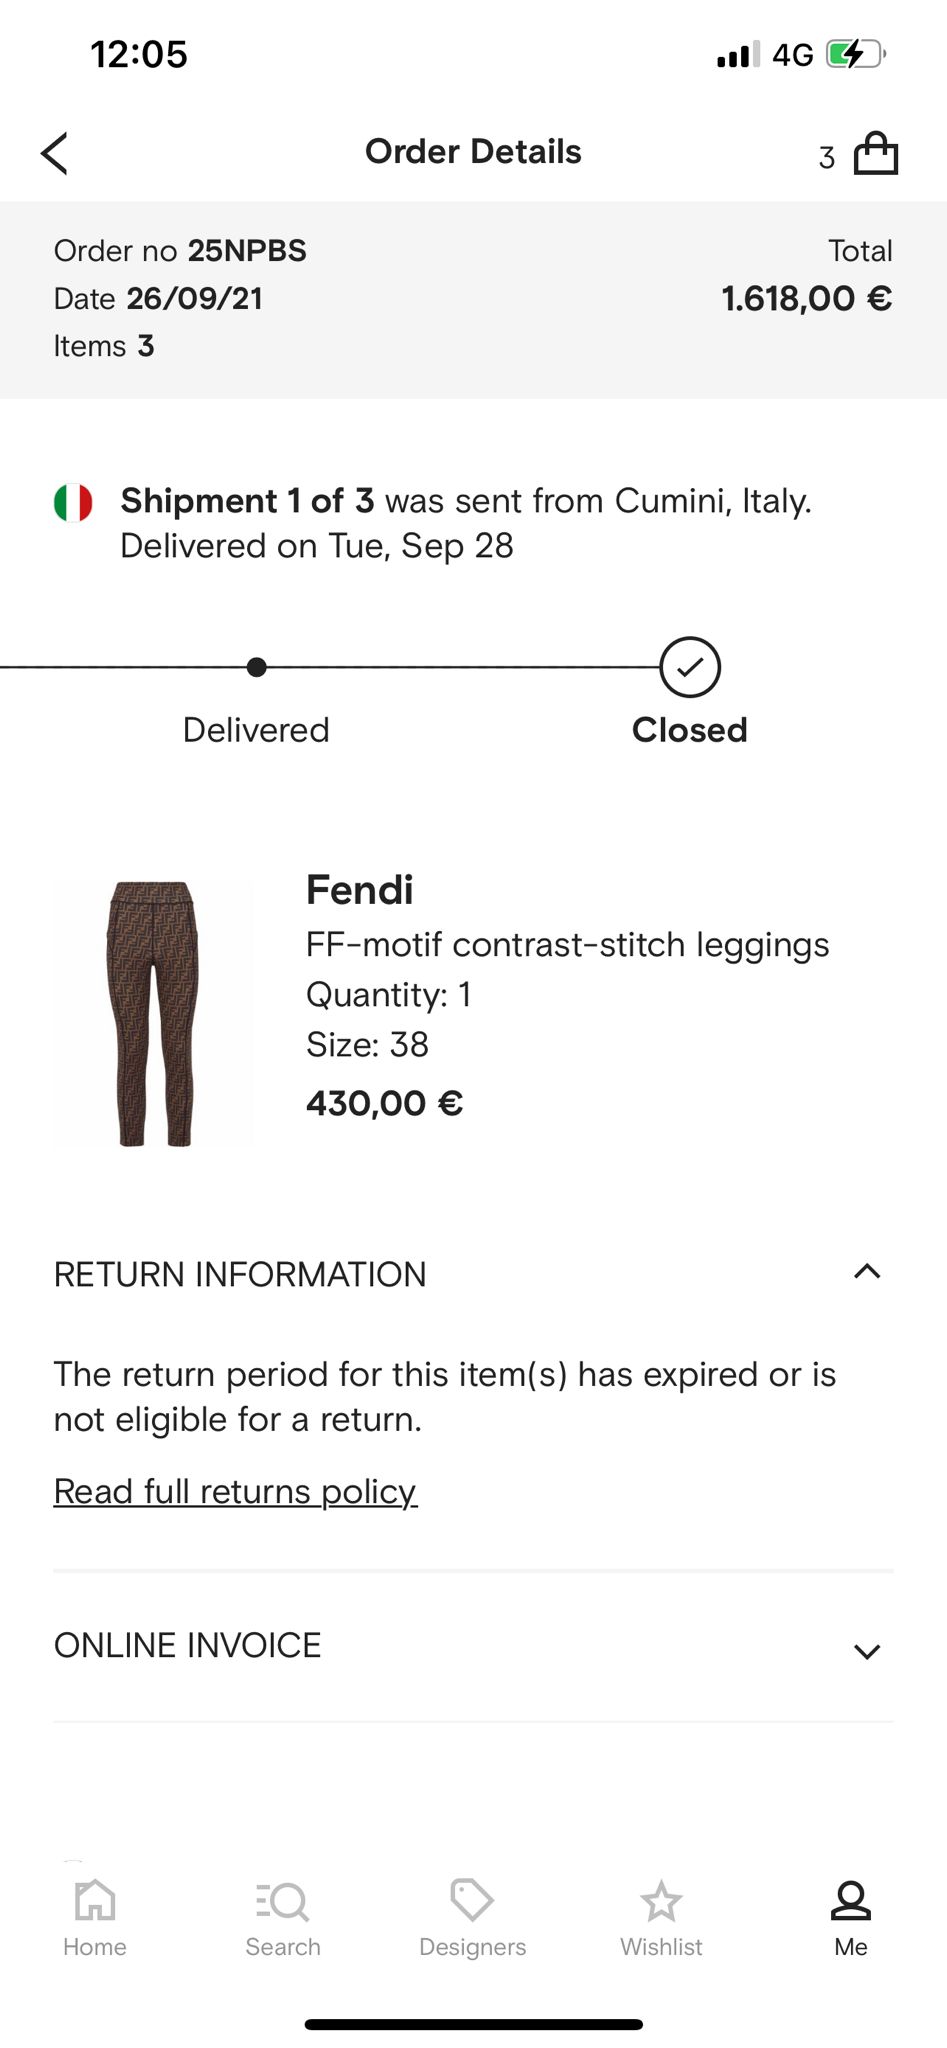
Task: Expand the Online Invoice chevron
Action: click(867, 1651)
